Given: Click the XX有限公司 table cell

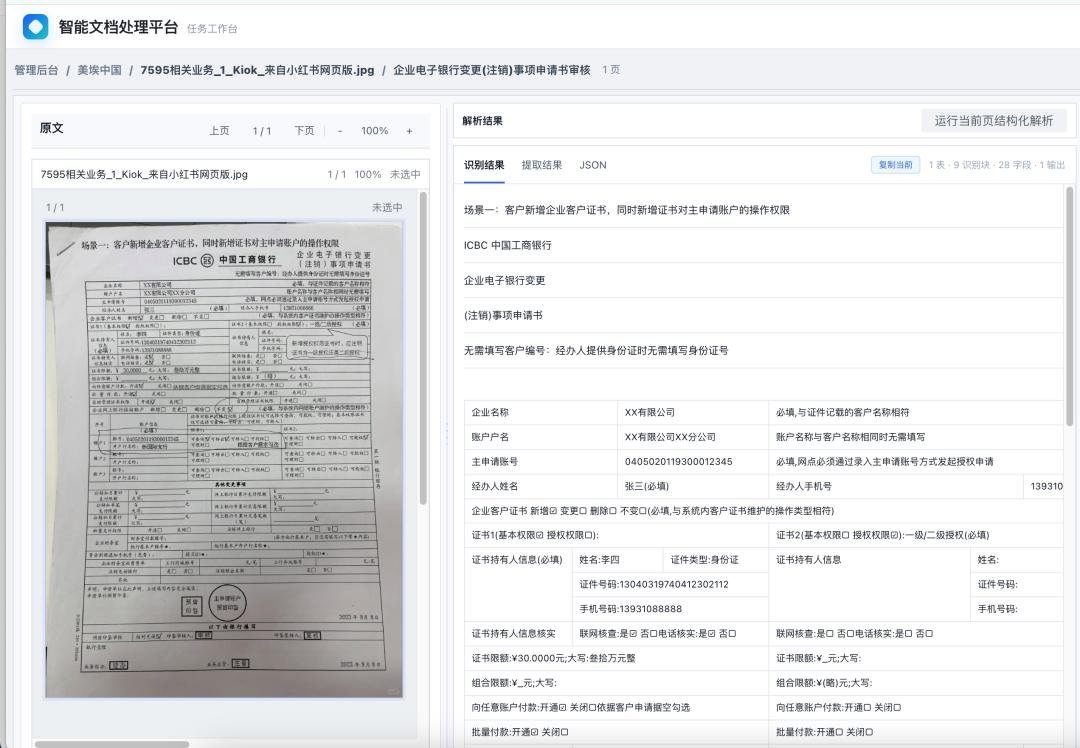Looking at the screenshot, I should click(x=693, y=413).
